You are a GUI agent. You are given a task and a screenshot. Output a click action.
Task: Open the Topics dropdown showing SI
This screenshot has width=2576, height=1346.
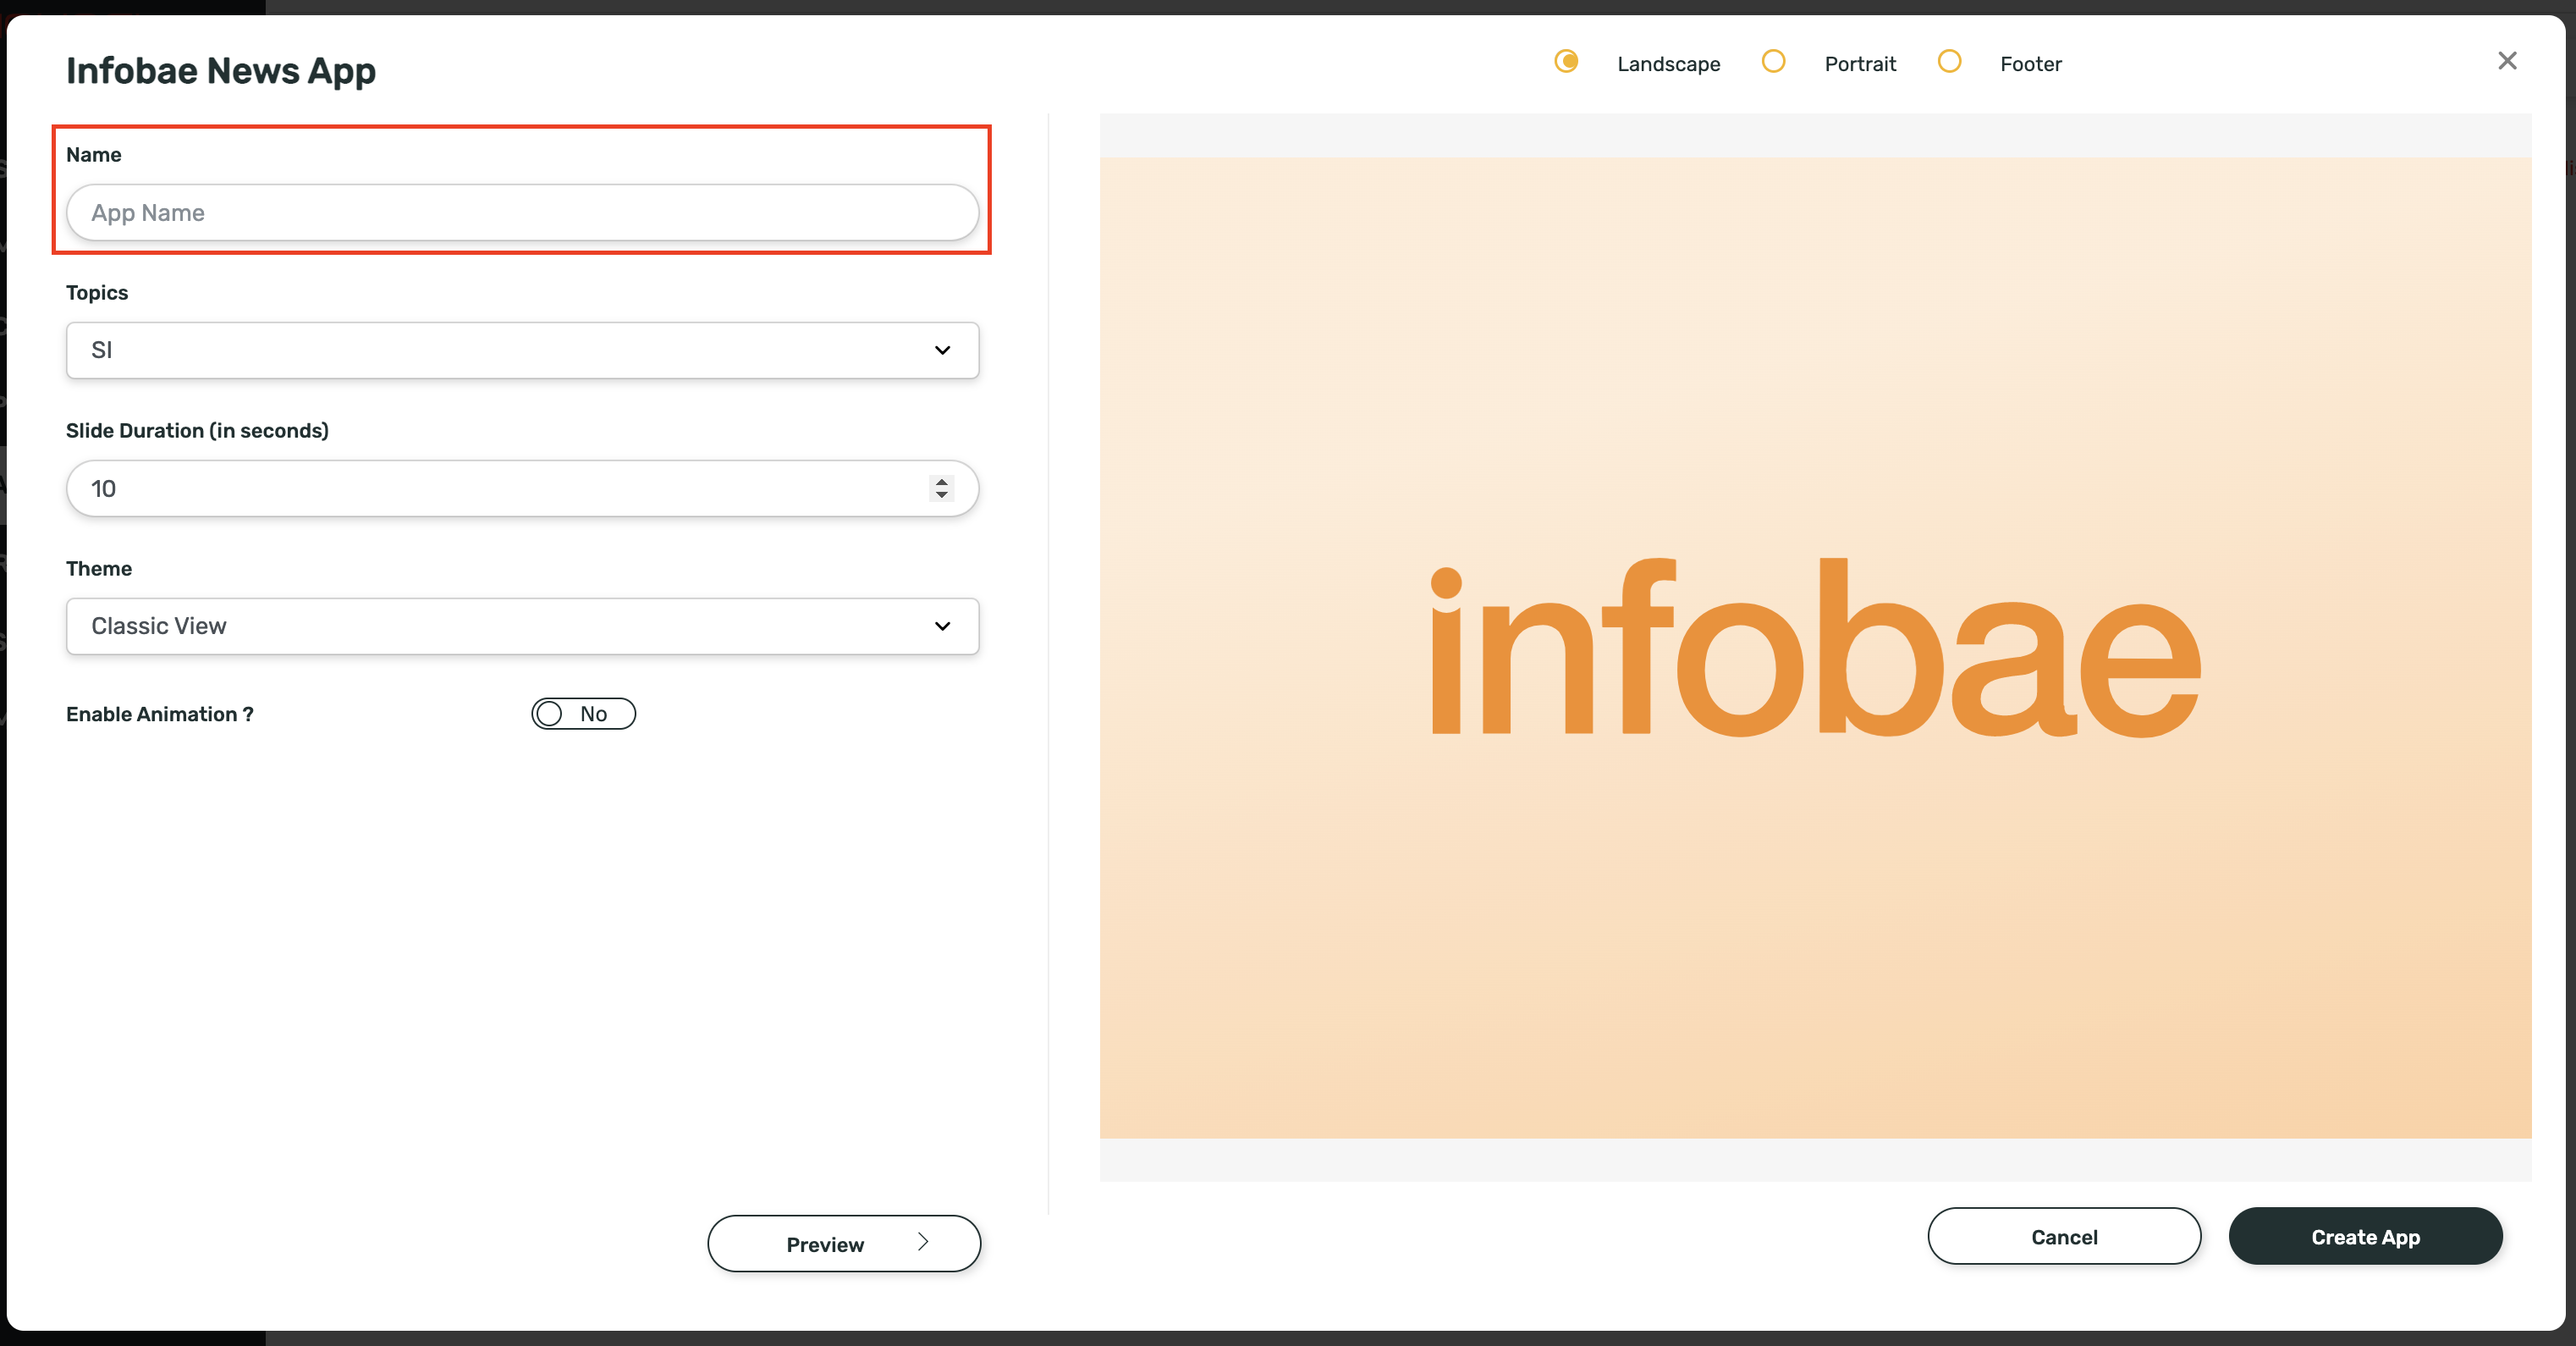(522, 350)
